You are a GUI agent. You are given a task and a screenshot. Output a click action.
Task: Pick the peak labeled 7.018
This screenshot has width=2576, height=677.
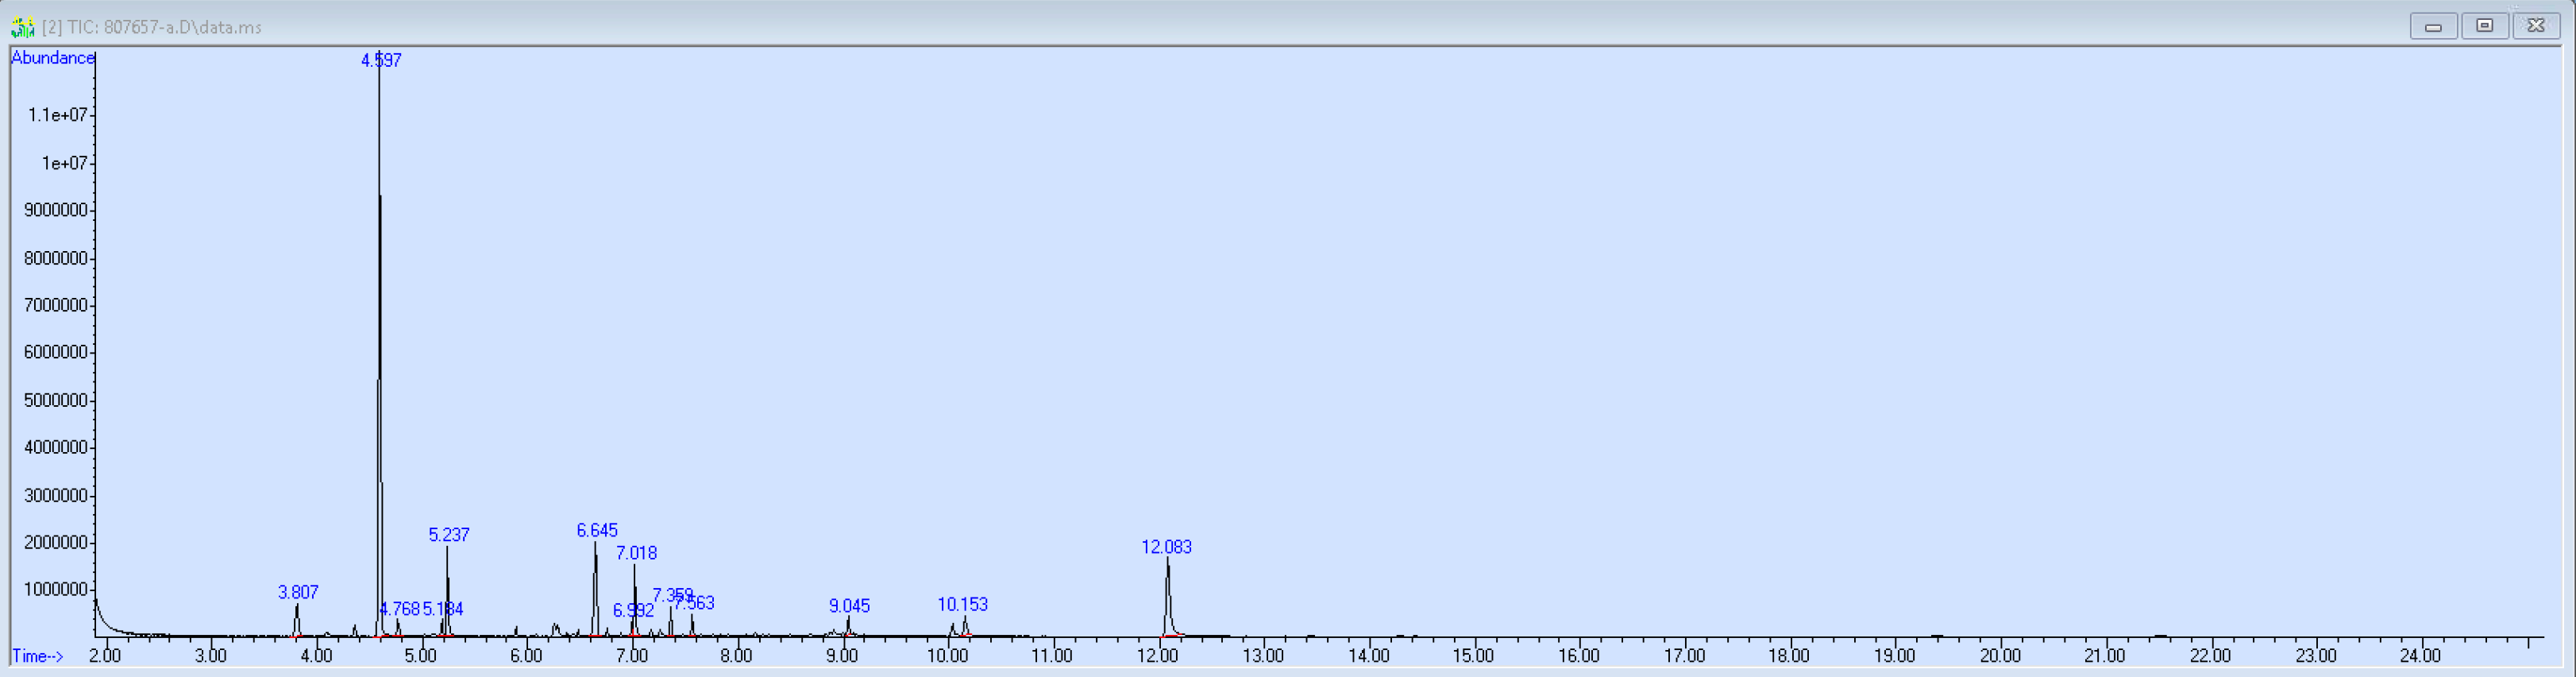coord(636,553)
